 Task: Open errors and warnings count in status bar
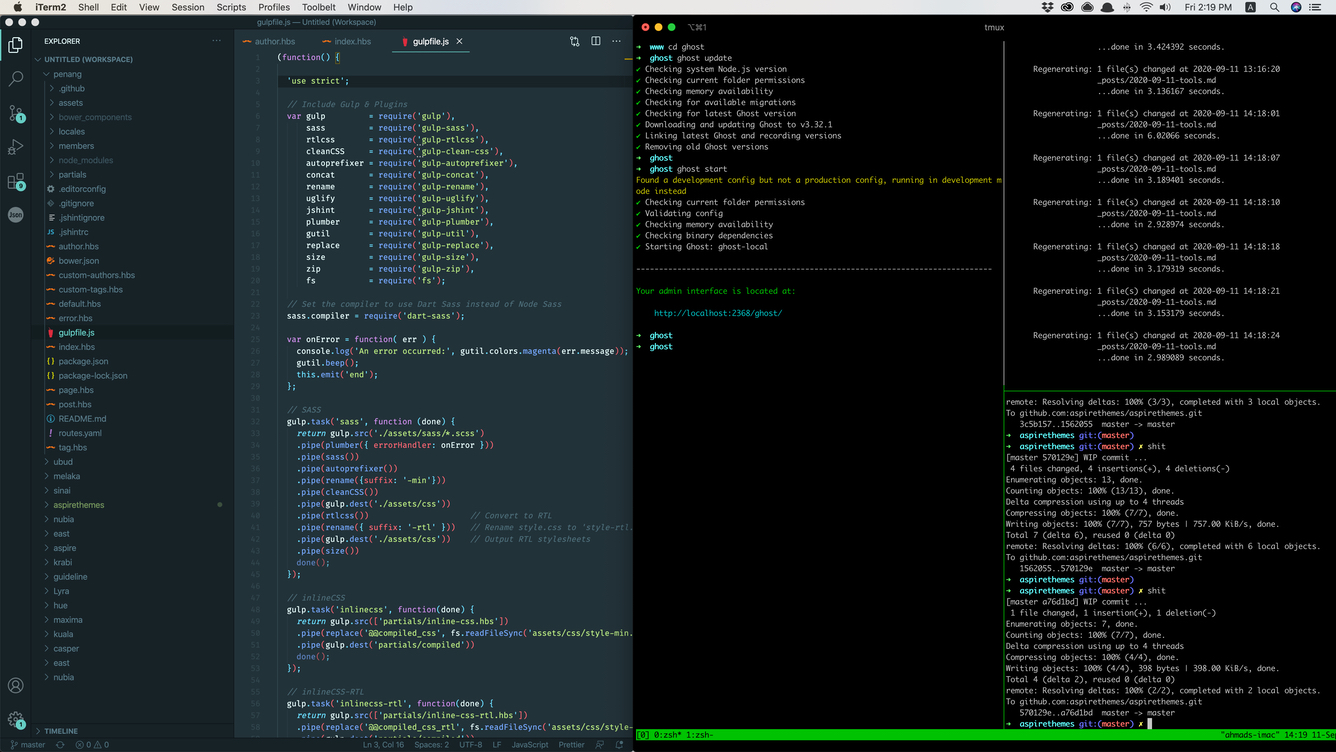pos(92,745)
